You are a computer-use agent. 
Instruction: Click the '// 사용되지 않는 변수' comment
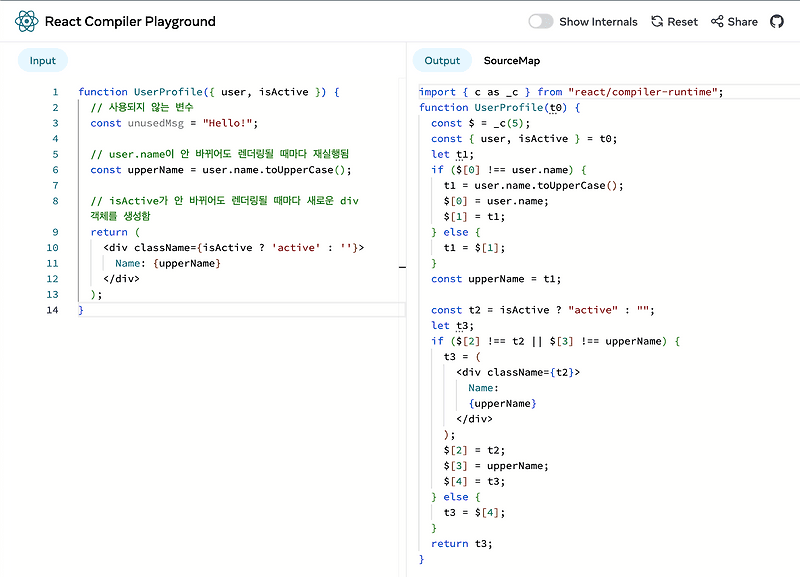click(142, 107)
